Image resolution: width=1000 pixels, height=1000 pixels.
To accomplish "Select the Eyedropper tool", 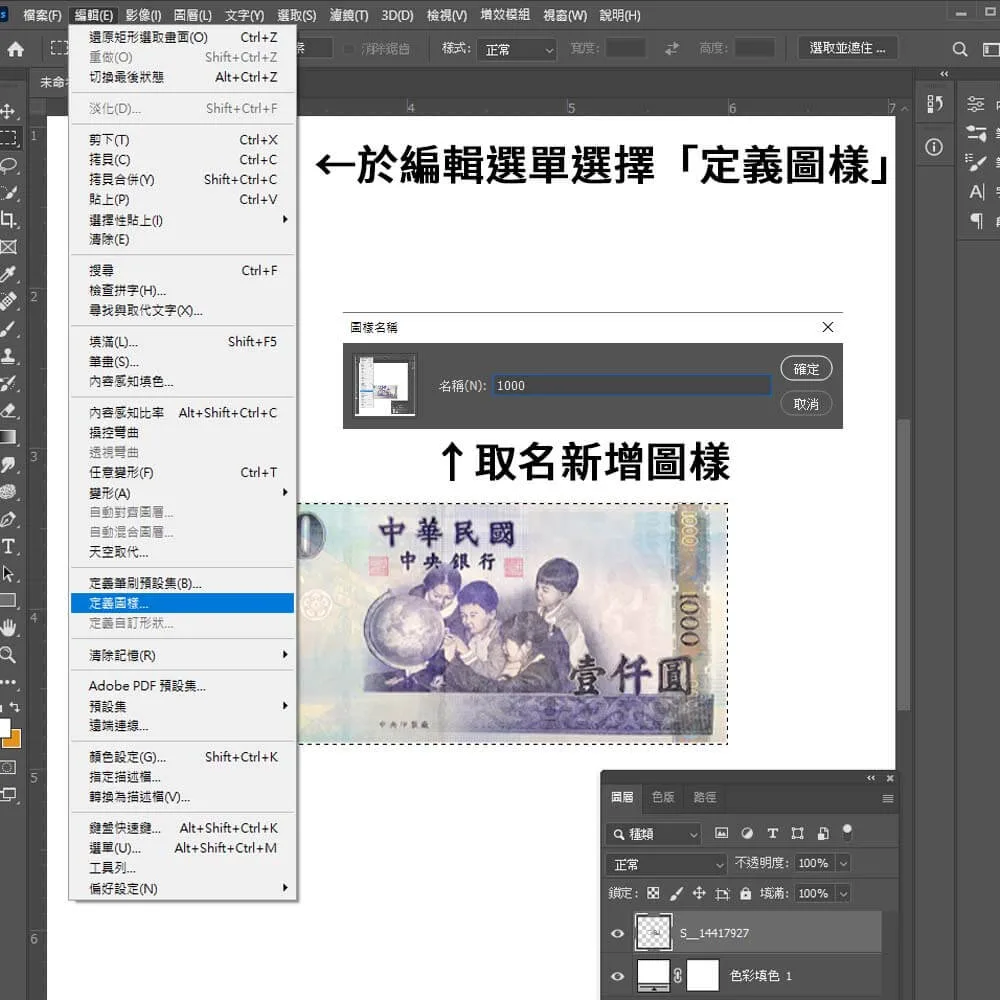I will (x=8, y=274).
